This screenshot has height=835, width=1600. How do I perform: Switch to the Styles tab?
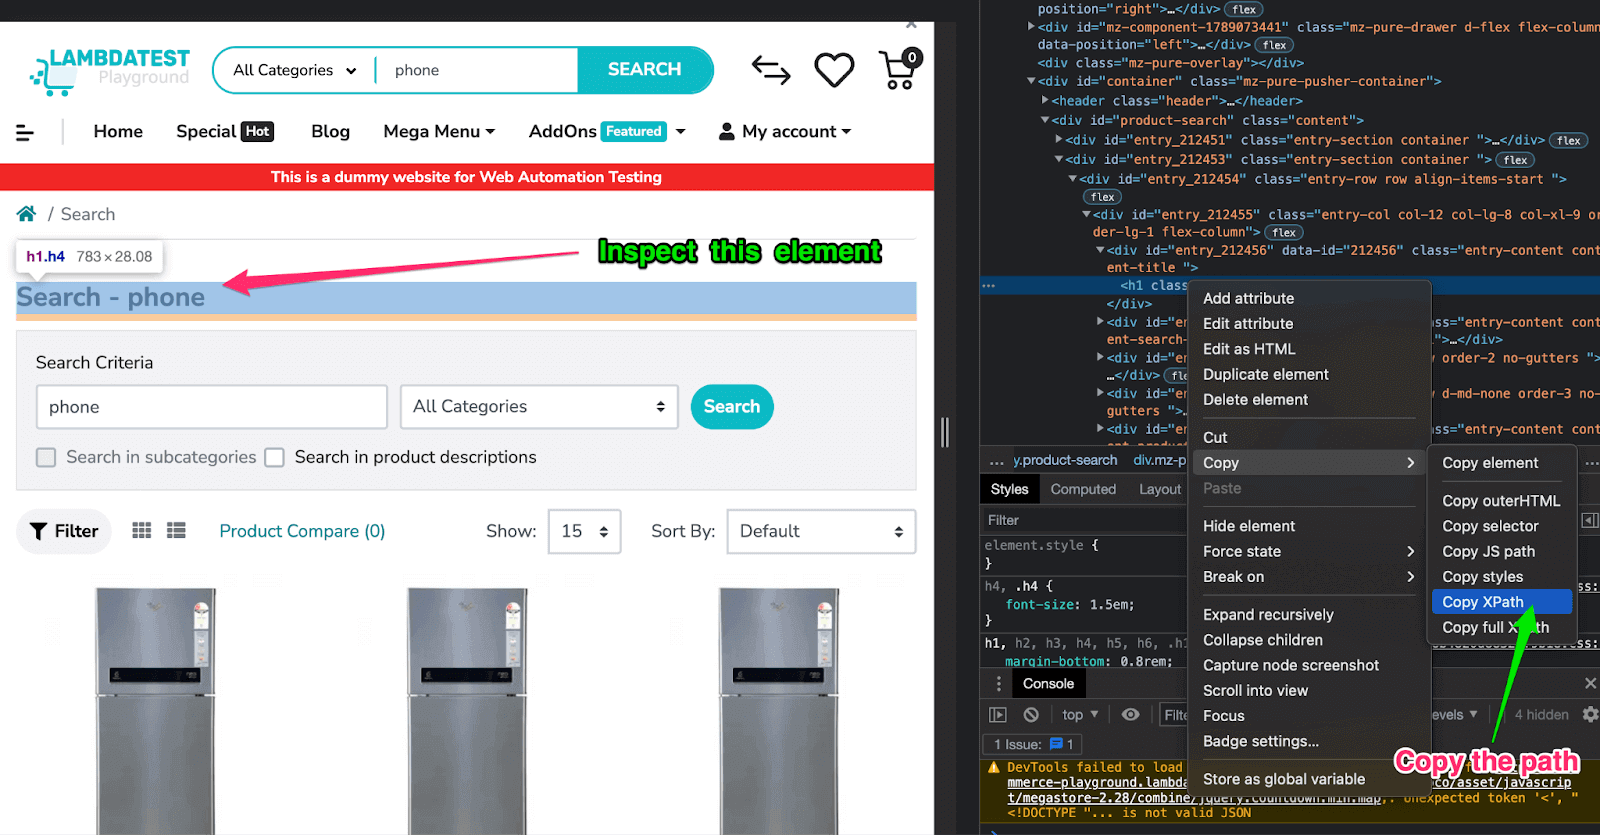tap(1009, 489)
